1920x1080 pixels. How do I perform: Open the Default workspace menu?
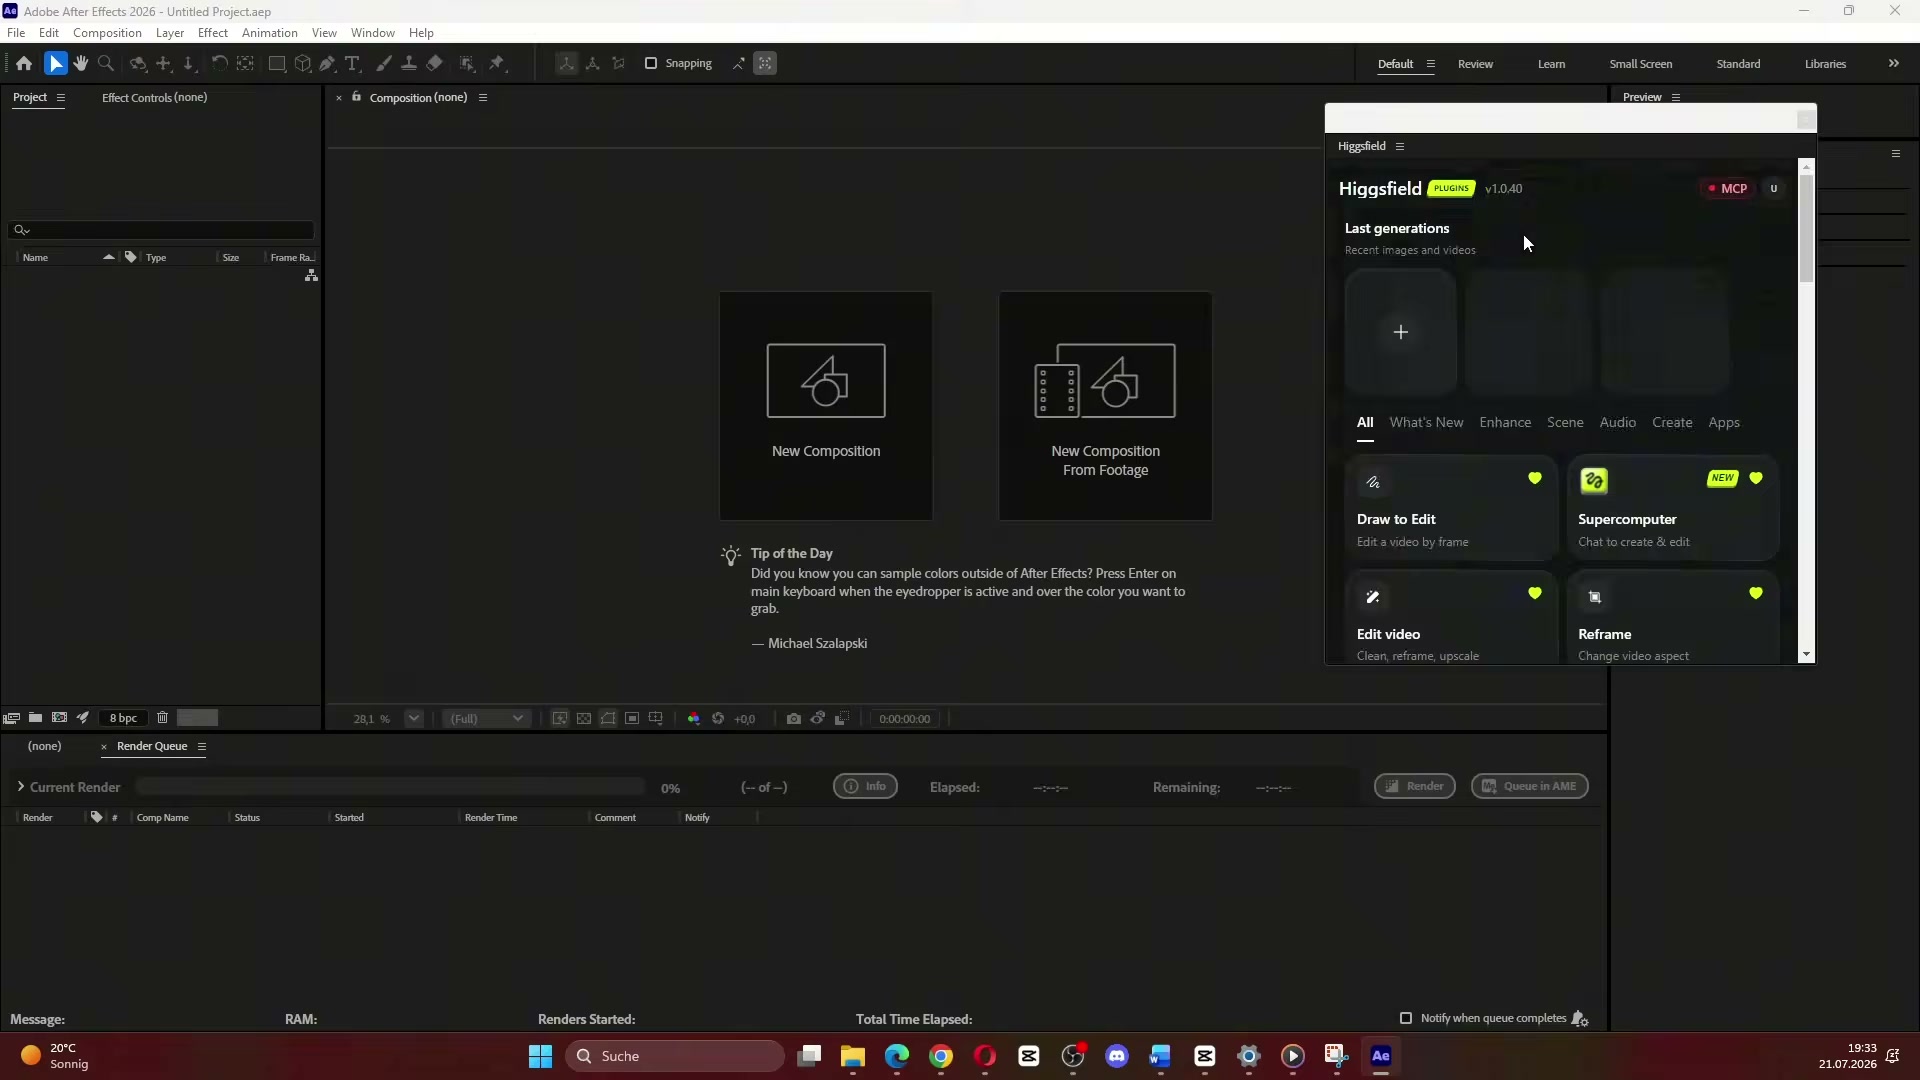(x=1431, y=64)
